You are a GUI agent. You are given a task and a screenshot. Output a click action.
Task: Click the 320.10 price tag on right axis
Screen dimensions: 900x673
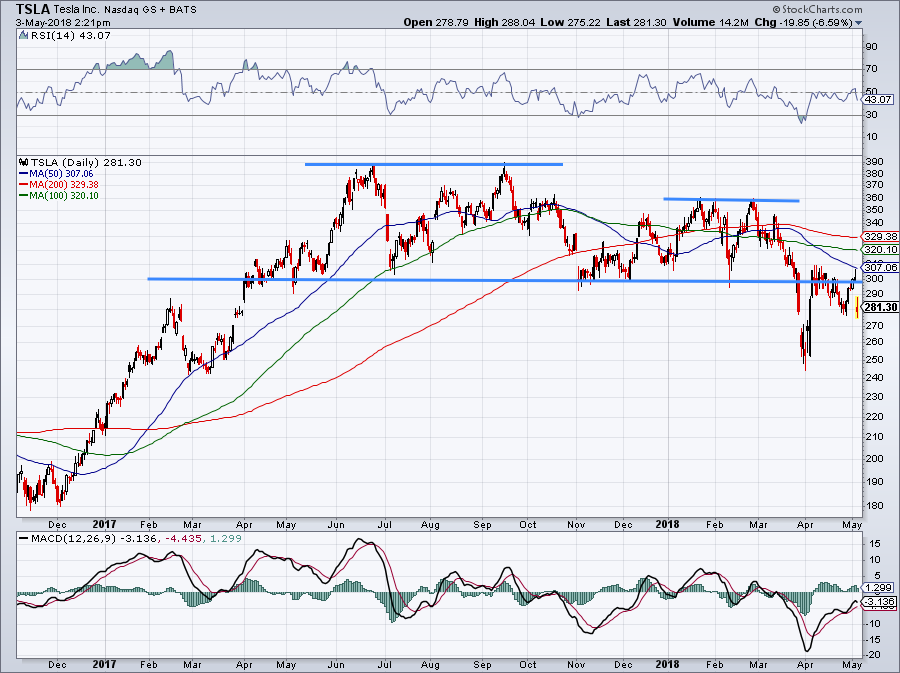click(880, 250)
